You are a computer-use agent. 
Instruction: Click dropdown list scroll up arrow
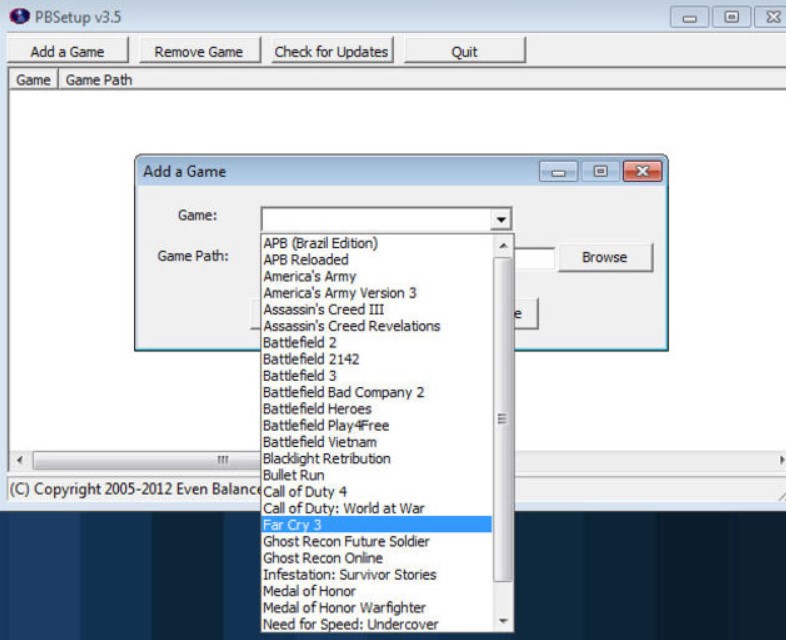[x=503, y=246]
